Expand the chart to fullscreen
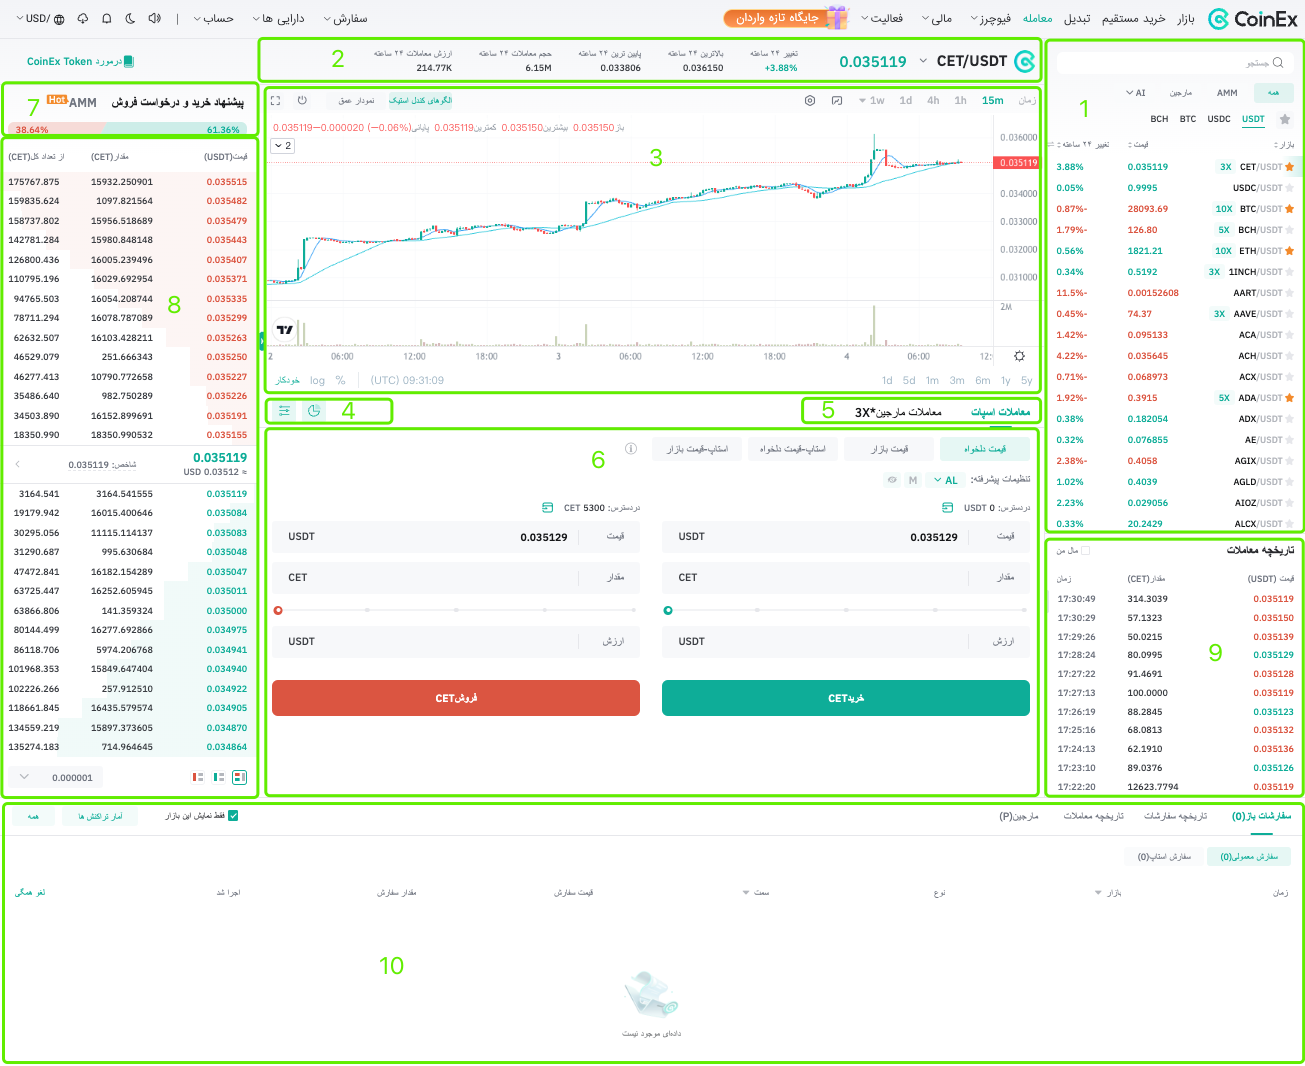Screen dimensions: 1305x1066 276,100
